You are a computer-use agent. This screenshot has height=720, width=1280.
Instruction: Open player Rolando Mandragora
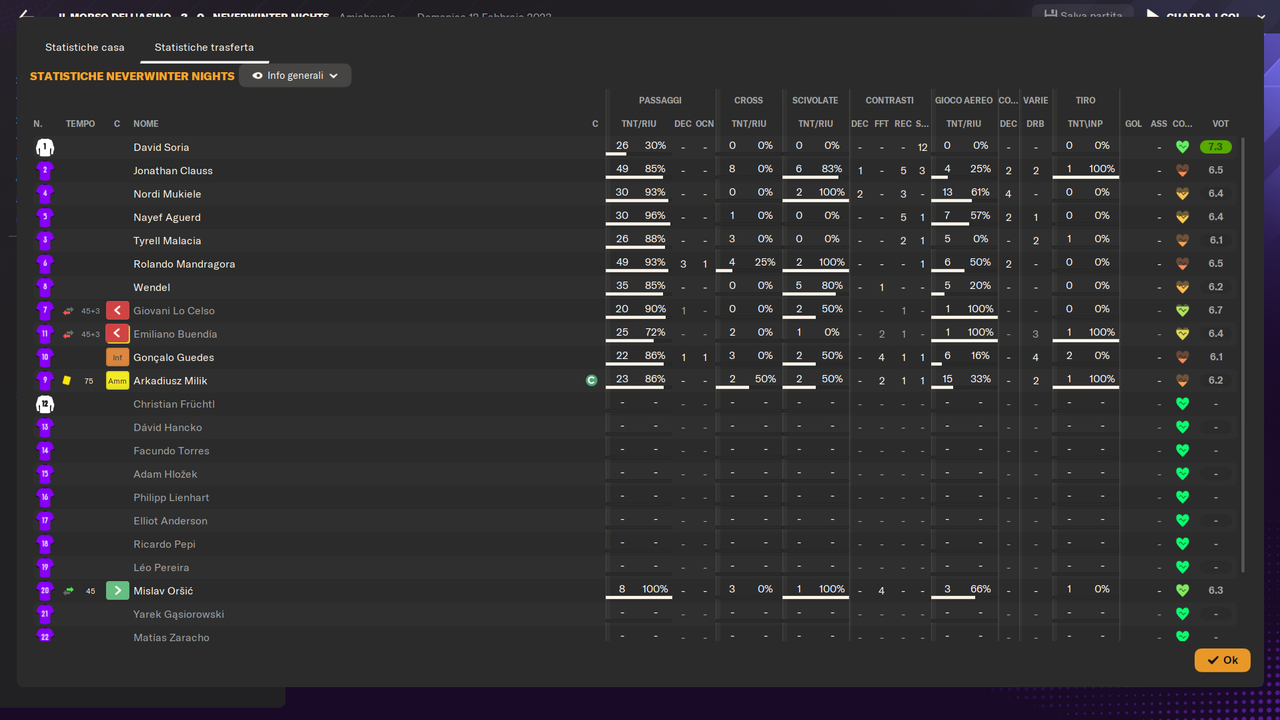183,264
